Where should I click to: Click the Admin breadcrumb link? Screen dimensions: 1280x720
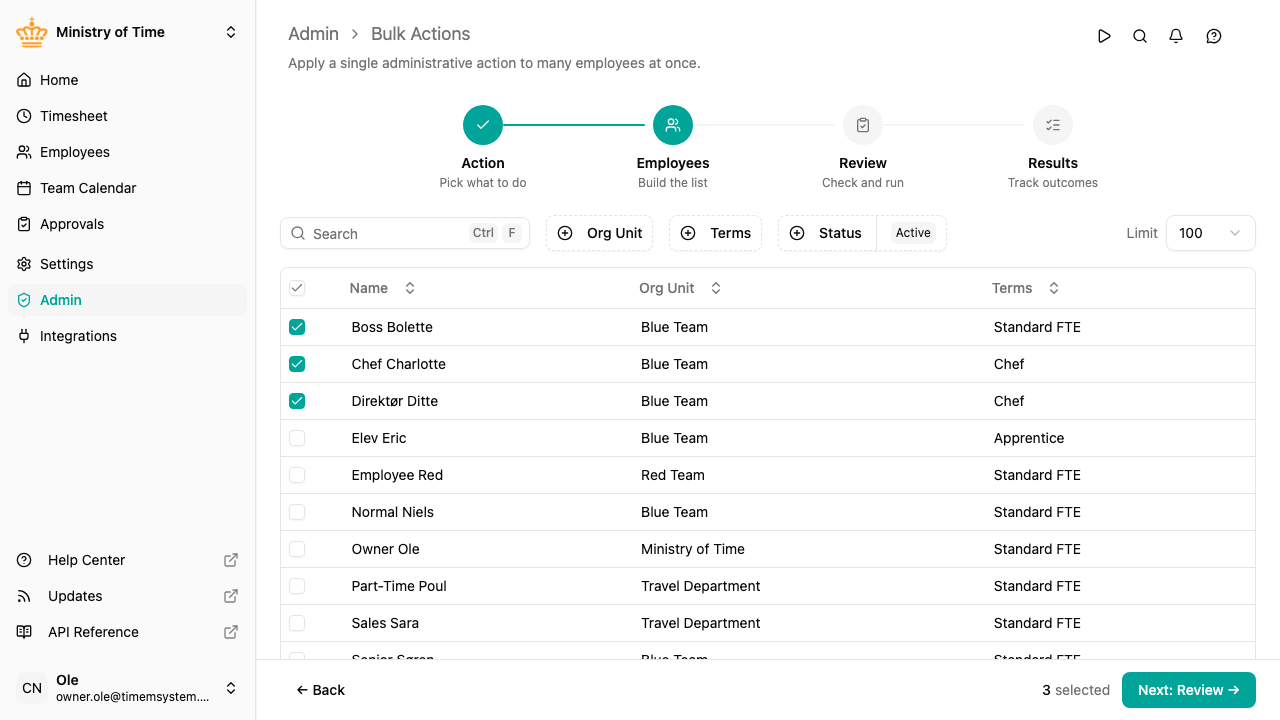point(313,34)
